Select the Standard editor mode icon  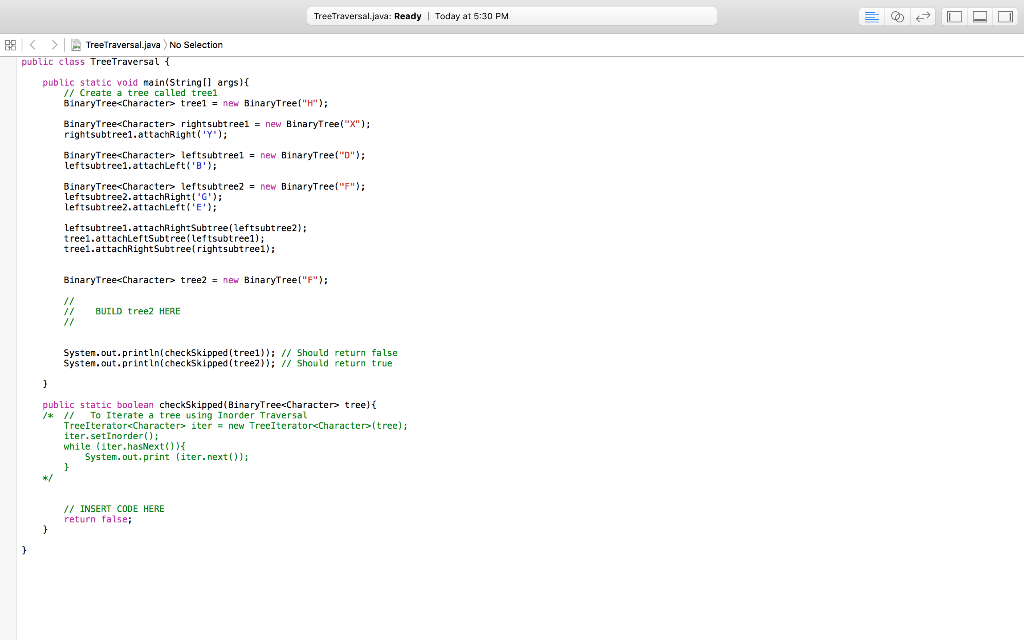pyautogui.click(x=872, y=16)
